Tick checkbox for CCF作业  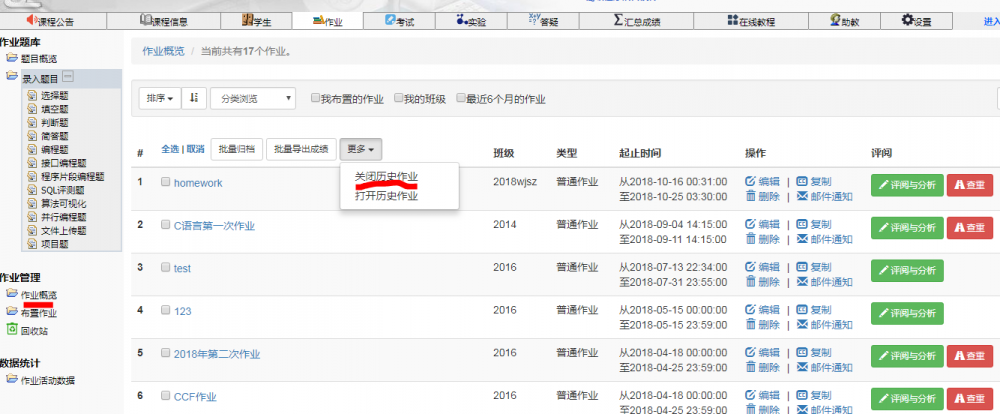(x=165, y=396)
